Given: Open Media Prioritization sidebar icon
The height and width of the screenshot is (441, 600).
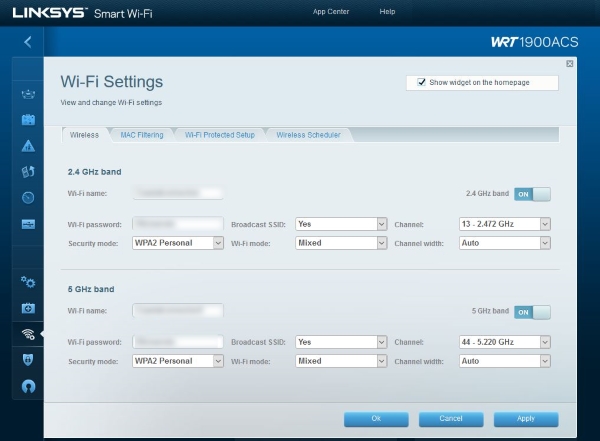Looking at the screenshot, I should [28, 172].
